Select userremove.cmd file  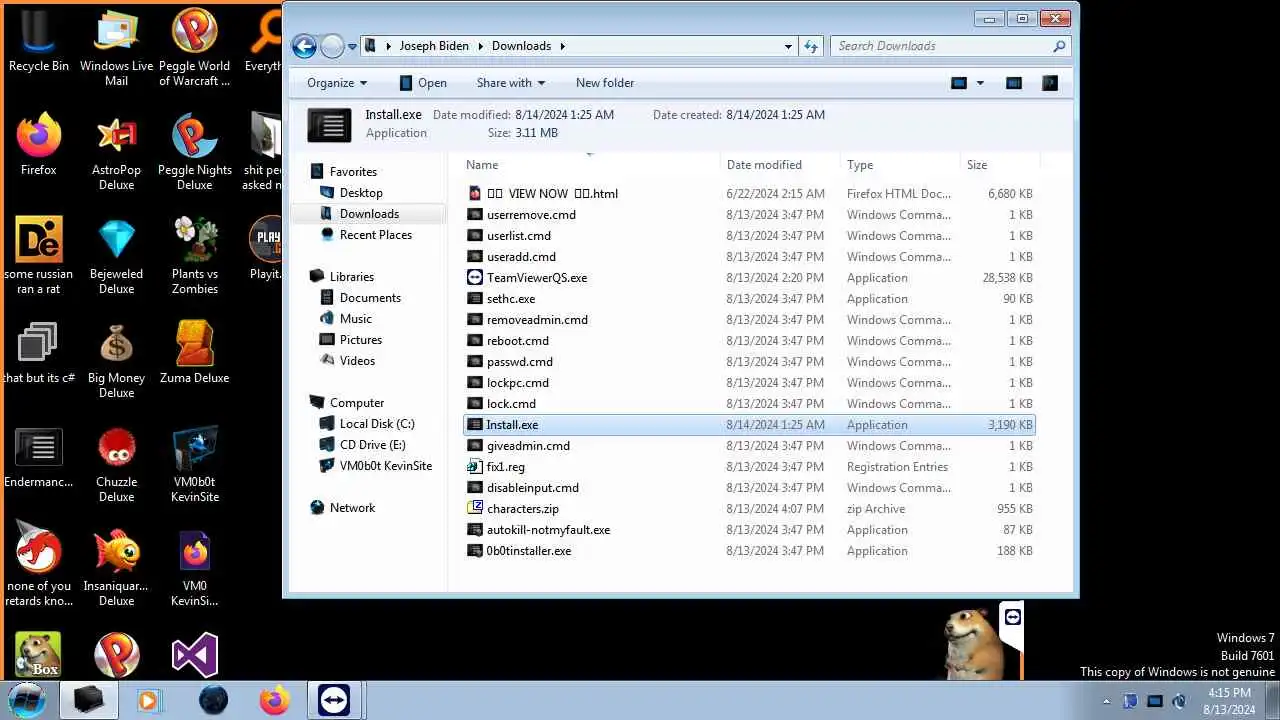click(749, 215)
